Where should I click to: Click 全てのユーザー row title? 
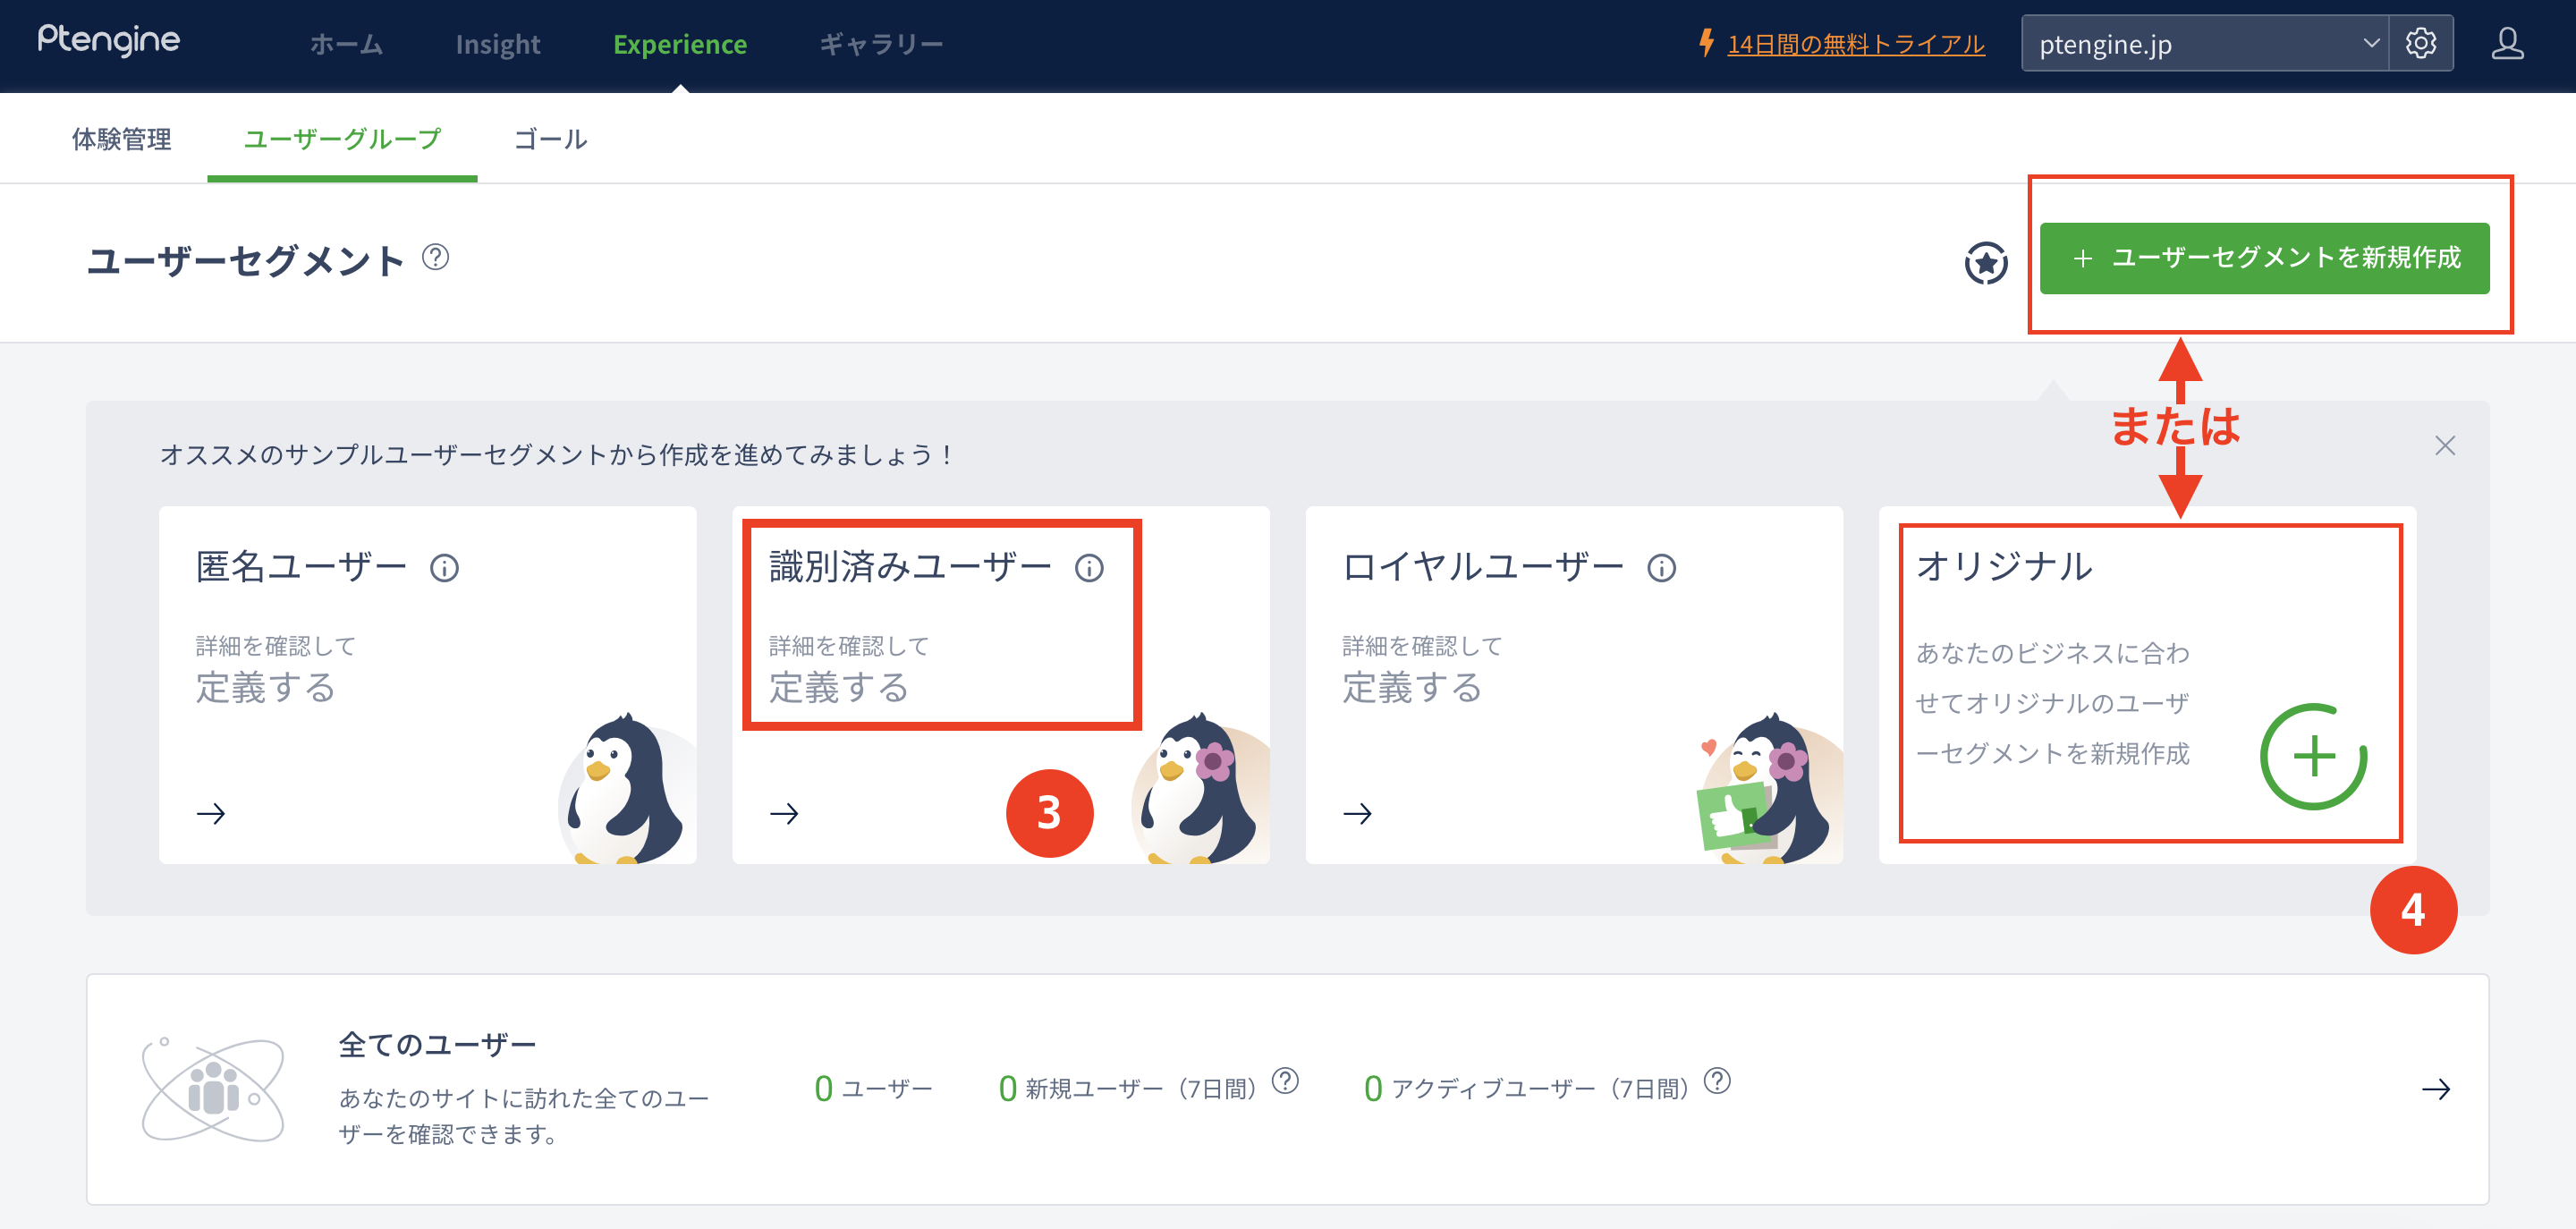[x=437, y=1045]
